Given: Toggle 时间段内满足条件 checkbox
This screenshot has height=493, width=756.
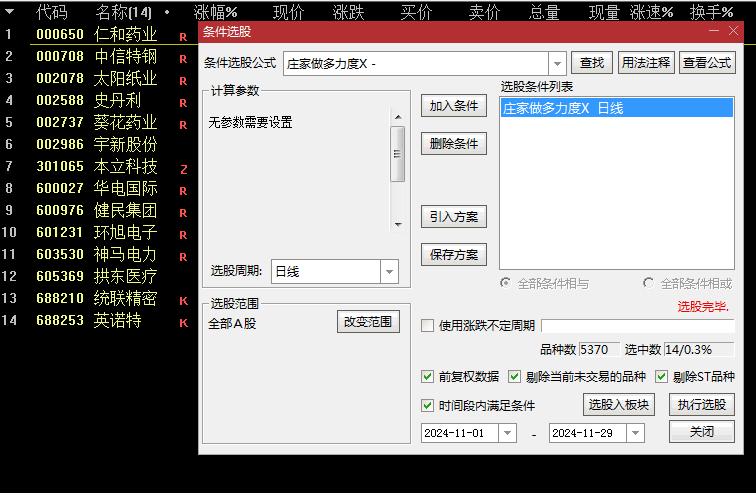Looking at the screenshot, I should tap(427, 405).
